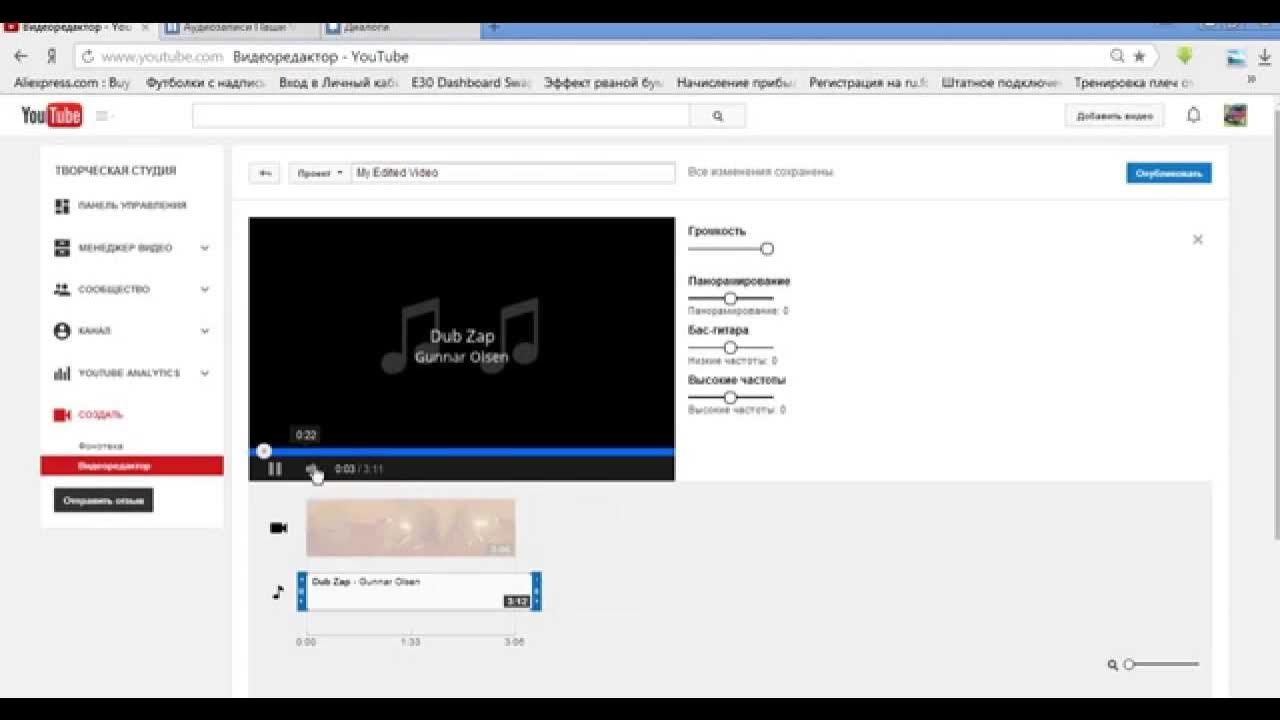This screenshot has width=1280, height=720.
Task: Click the YouTube Analytics bar chart icon
Action: click(x=62, y=373)
